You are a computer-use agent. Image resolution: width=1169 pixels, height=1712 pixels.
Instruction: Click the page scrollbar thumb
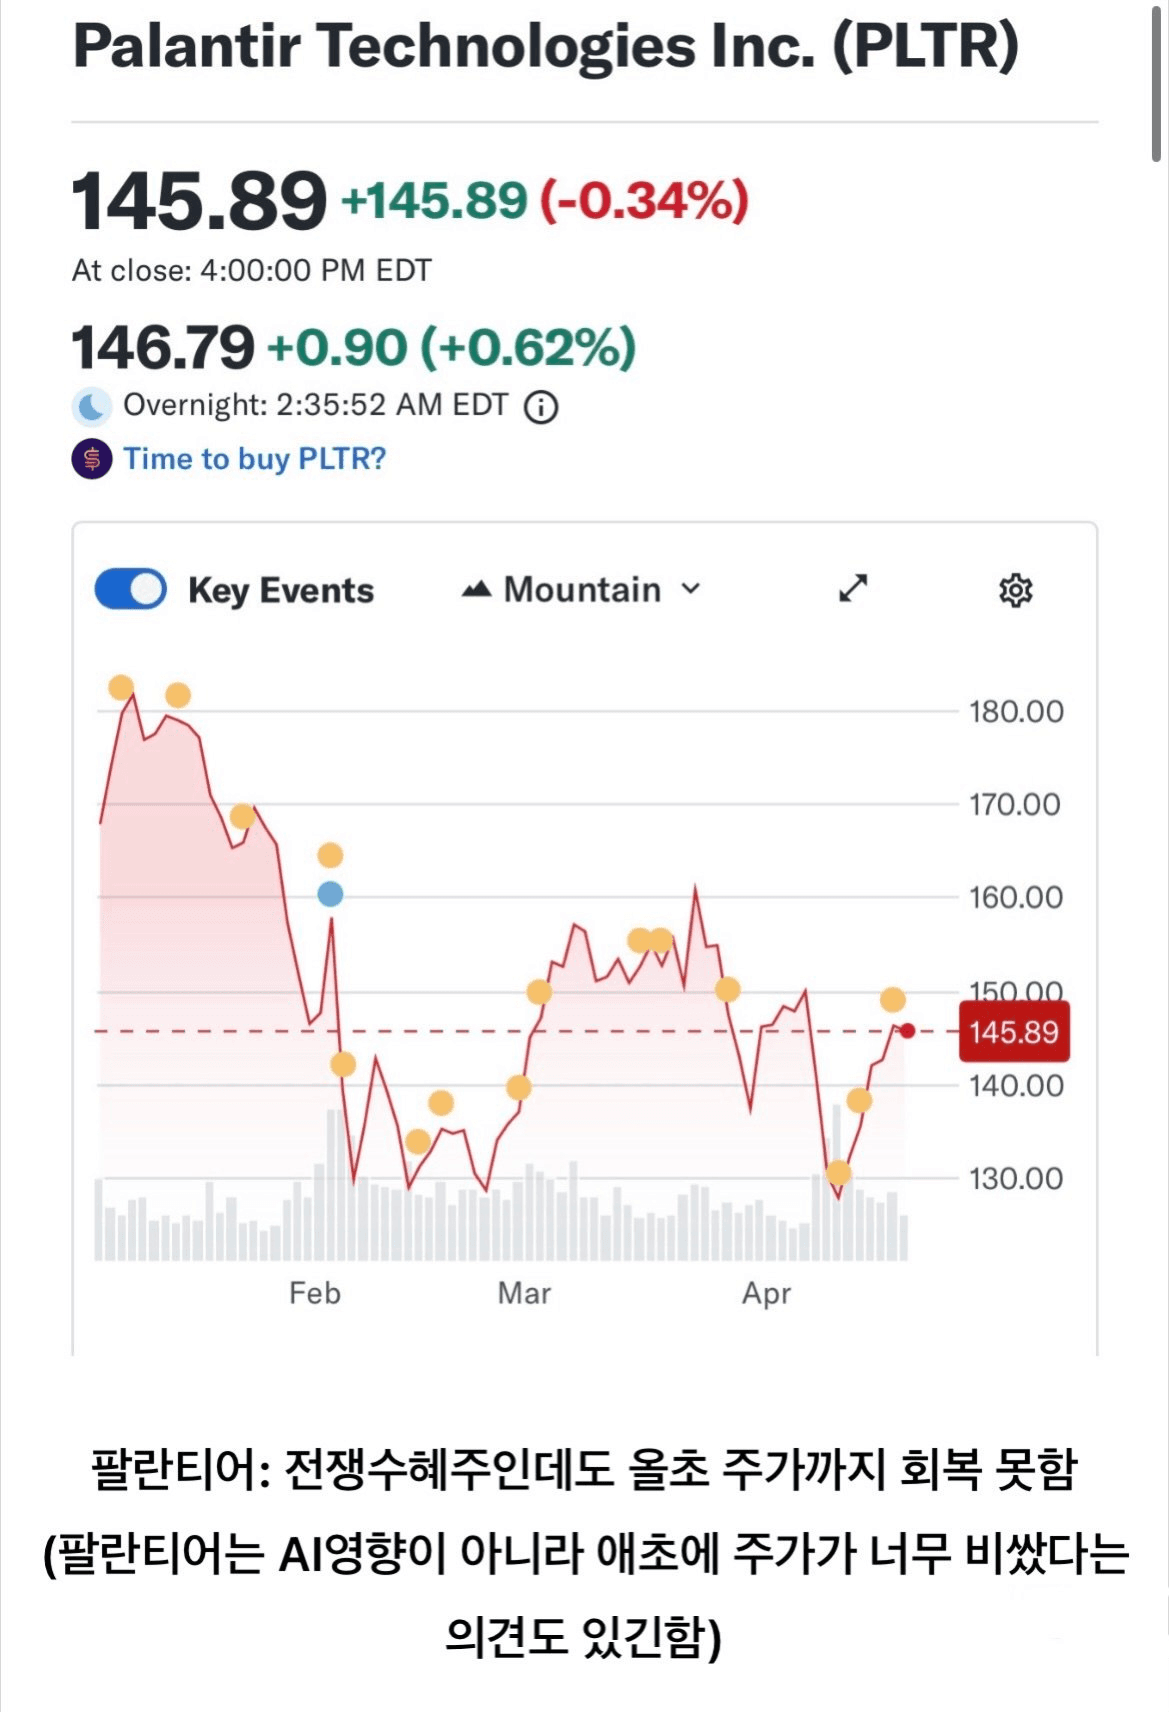click(x=1156, y=80)
